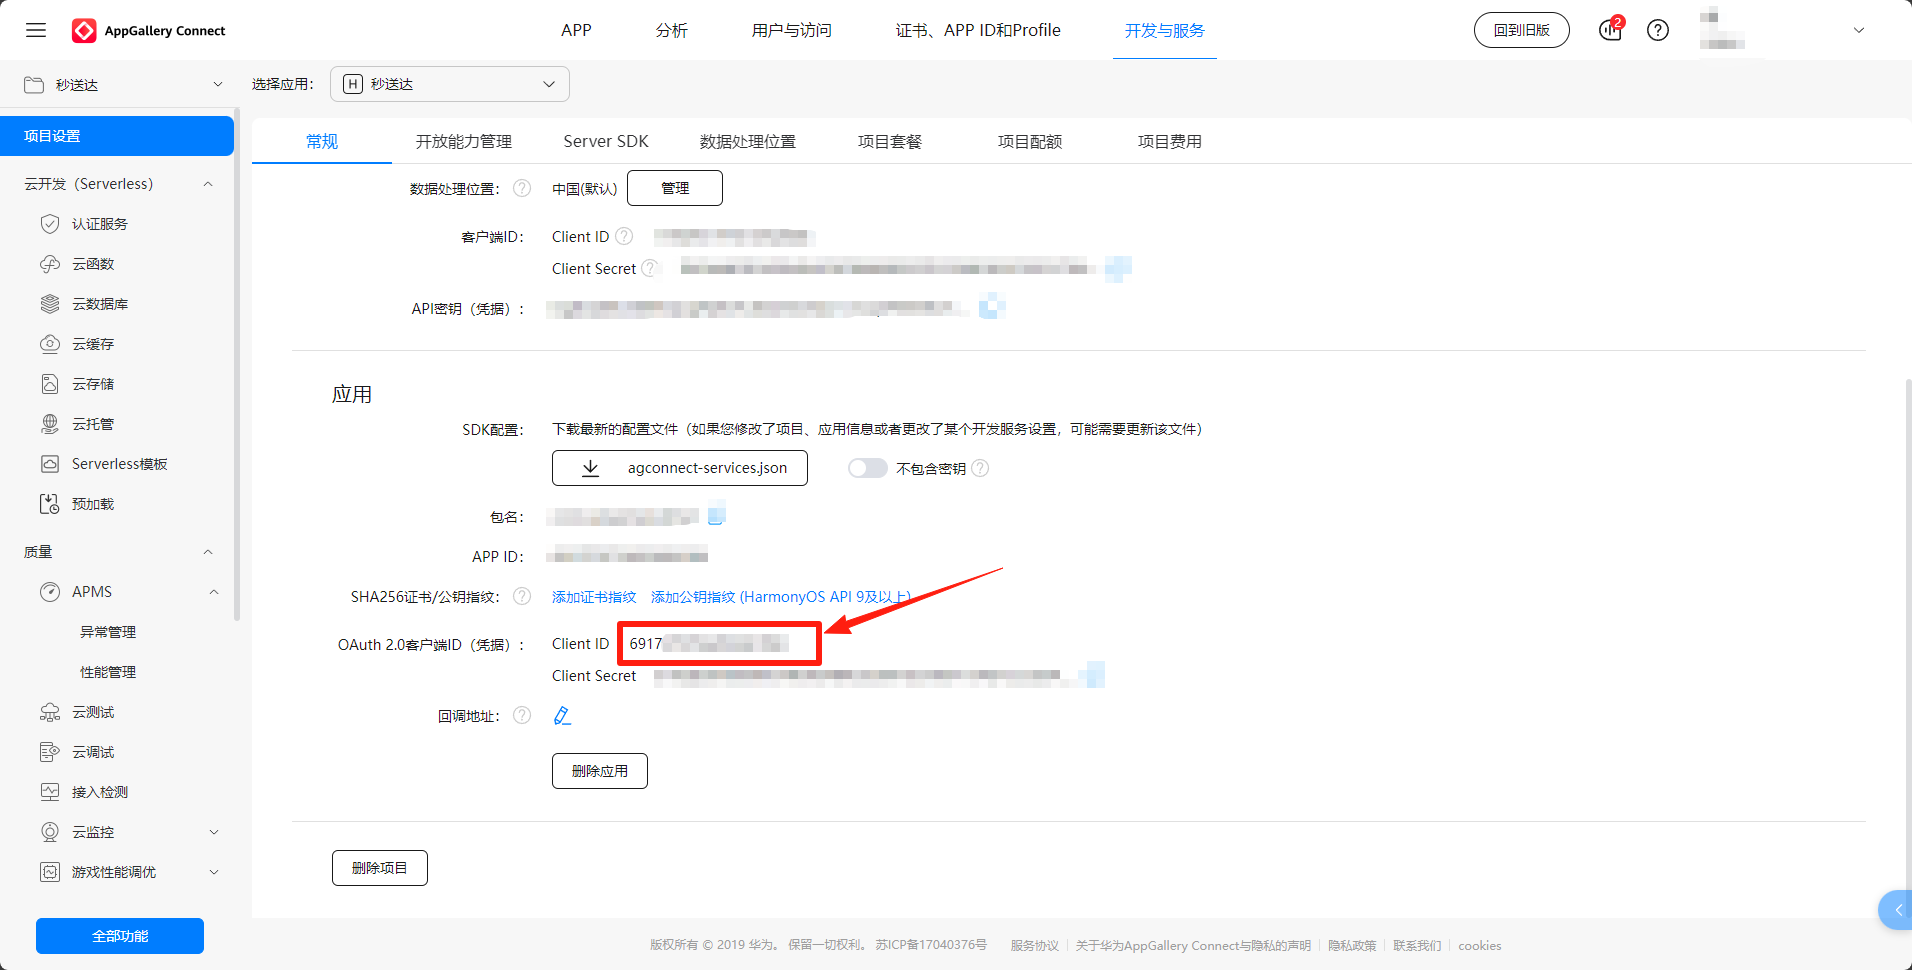Click the help icon next to 回调地址
Viewport: 1912px width, 970px height.
coord(522,715)
